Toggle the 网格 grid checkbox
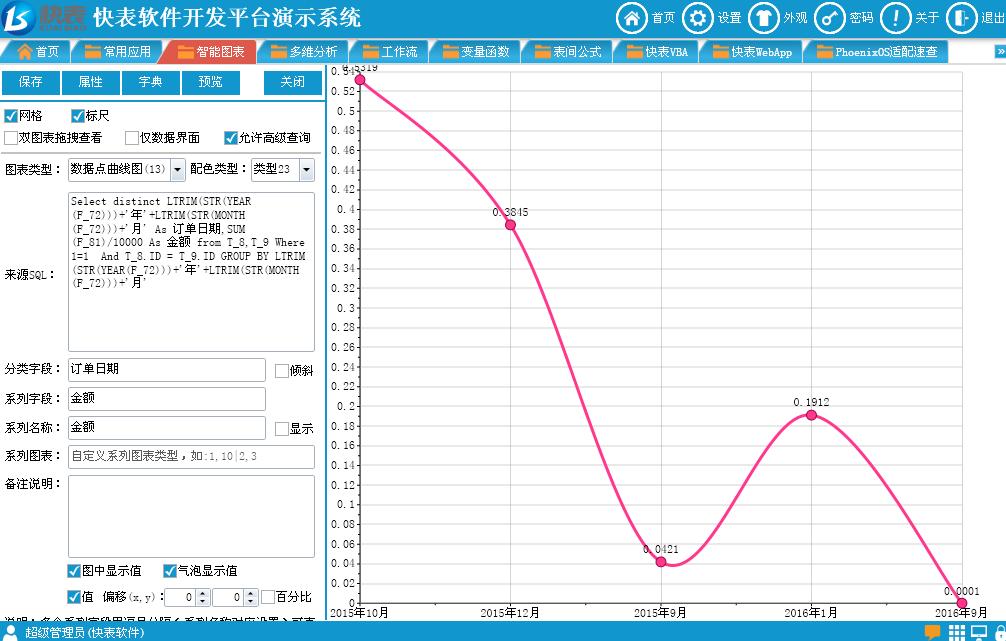Image resolution: width=1006 pixels, height=641 pixels. pos(10,115)
